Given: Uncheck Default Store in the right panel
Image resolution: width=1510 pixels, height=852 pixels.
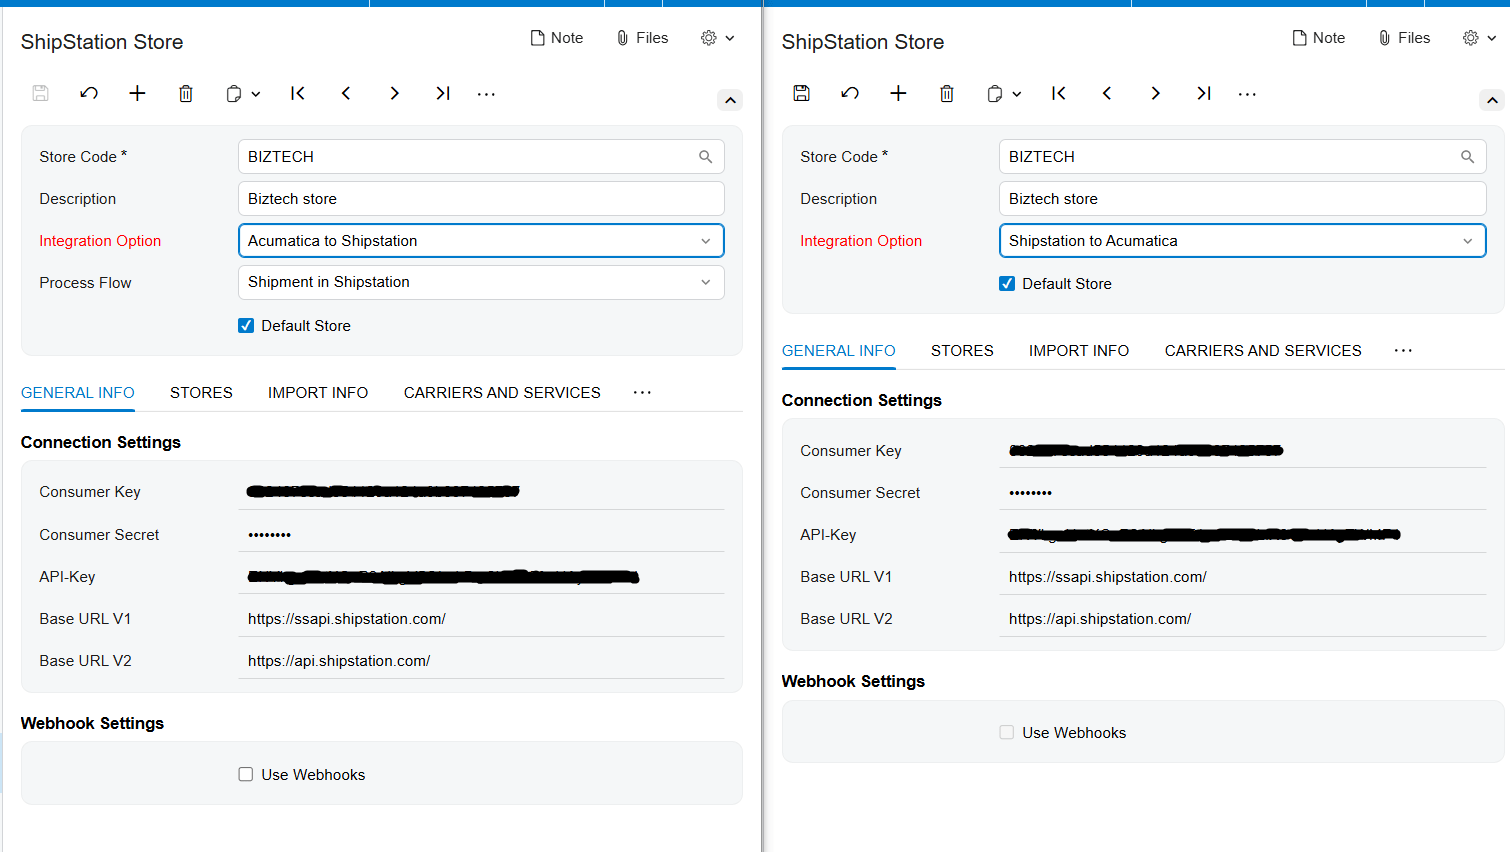Looking at the screenshot, I should tap(1007, 284).
